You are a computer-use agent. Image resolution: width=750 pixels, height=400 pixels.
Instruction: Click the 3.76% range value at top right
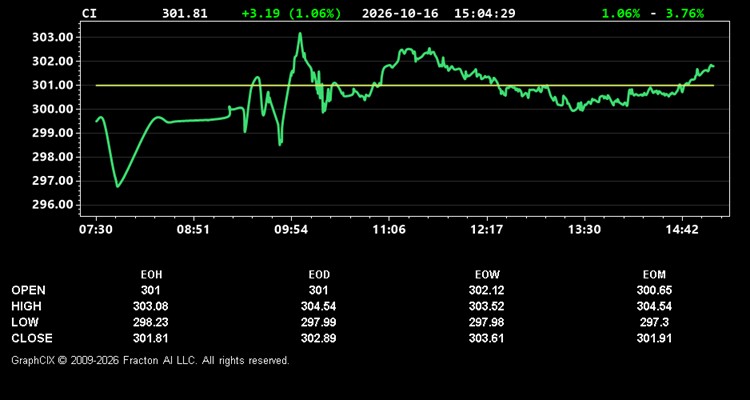(x=685, y=13)
